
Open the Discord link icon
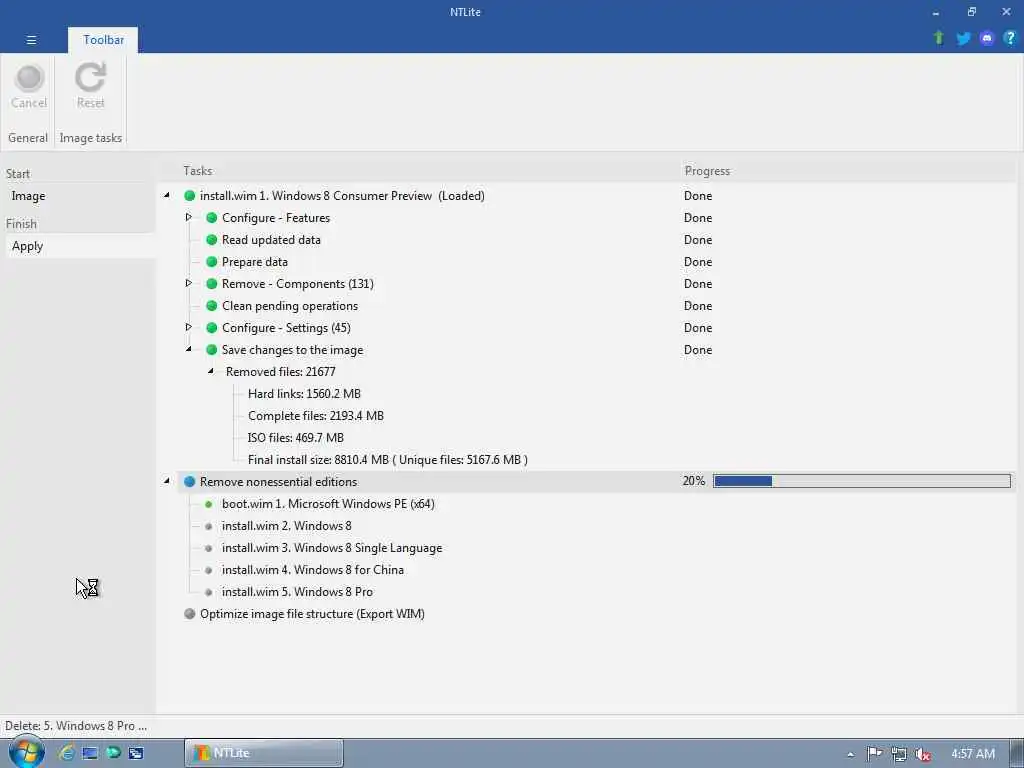pyautogui.click(x=987, y=38)
